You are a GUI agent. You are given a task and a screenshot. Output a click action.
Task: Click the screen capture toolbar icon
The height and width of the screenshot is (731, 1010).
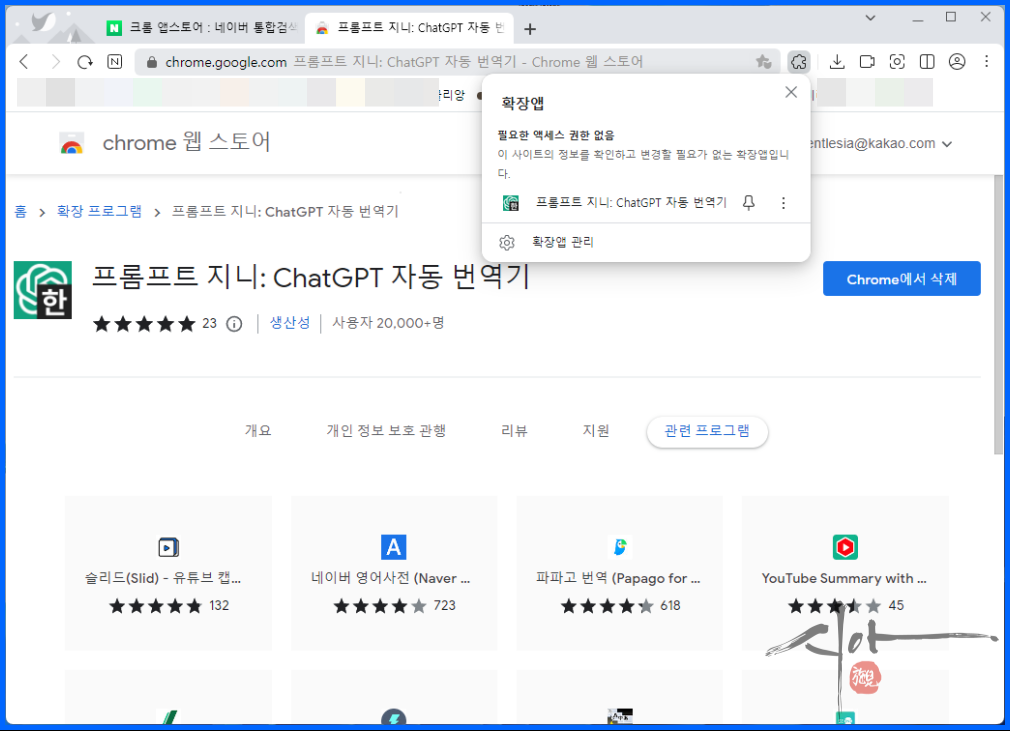(x=897, y=62)
